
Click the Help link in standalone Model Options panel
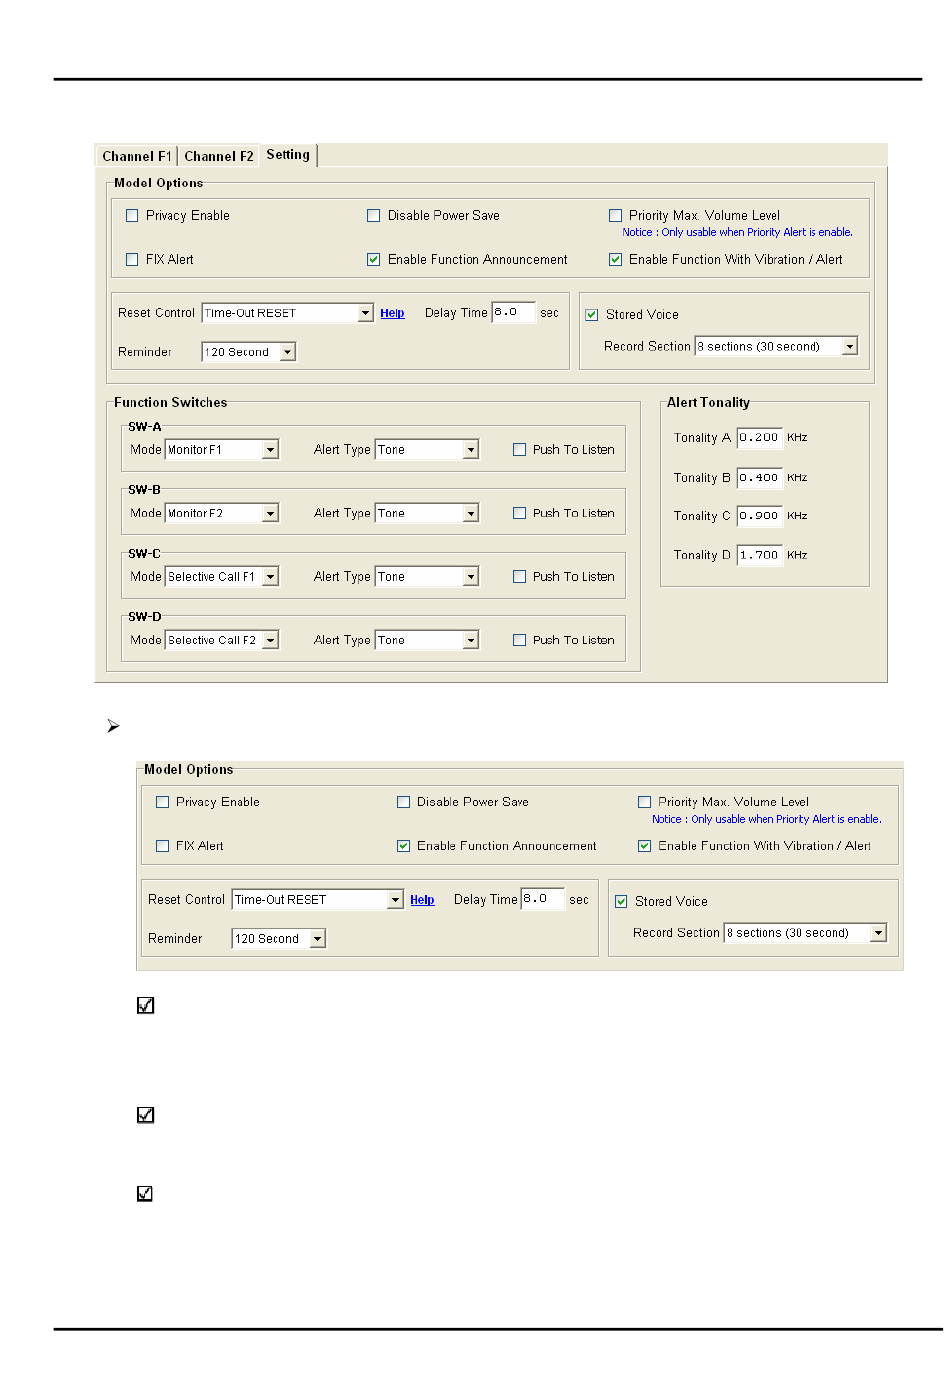coord(422,900)
